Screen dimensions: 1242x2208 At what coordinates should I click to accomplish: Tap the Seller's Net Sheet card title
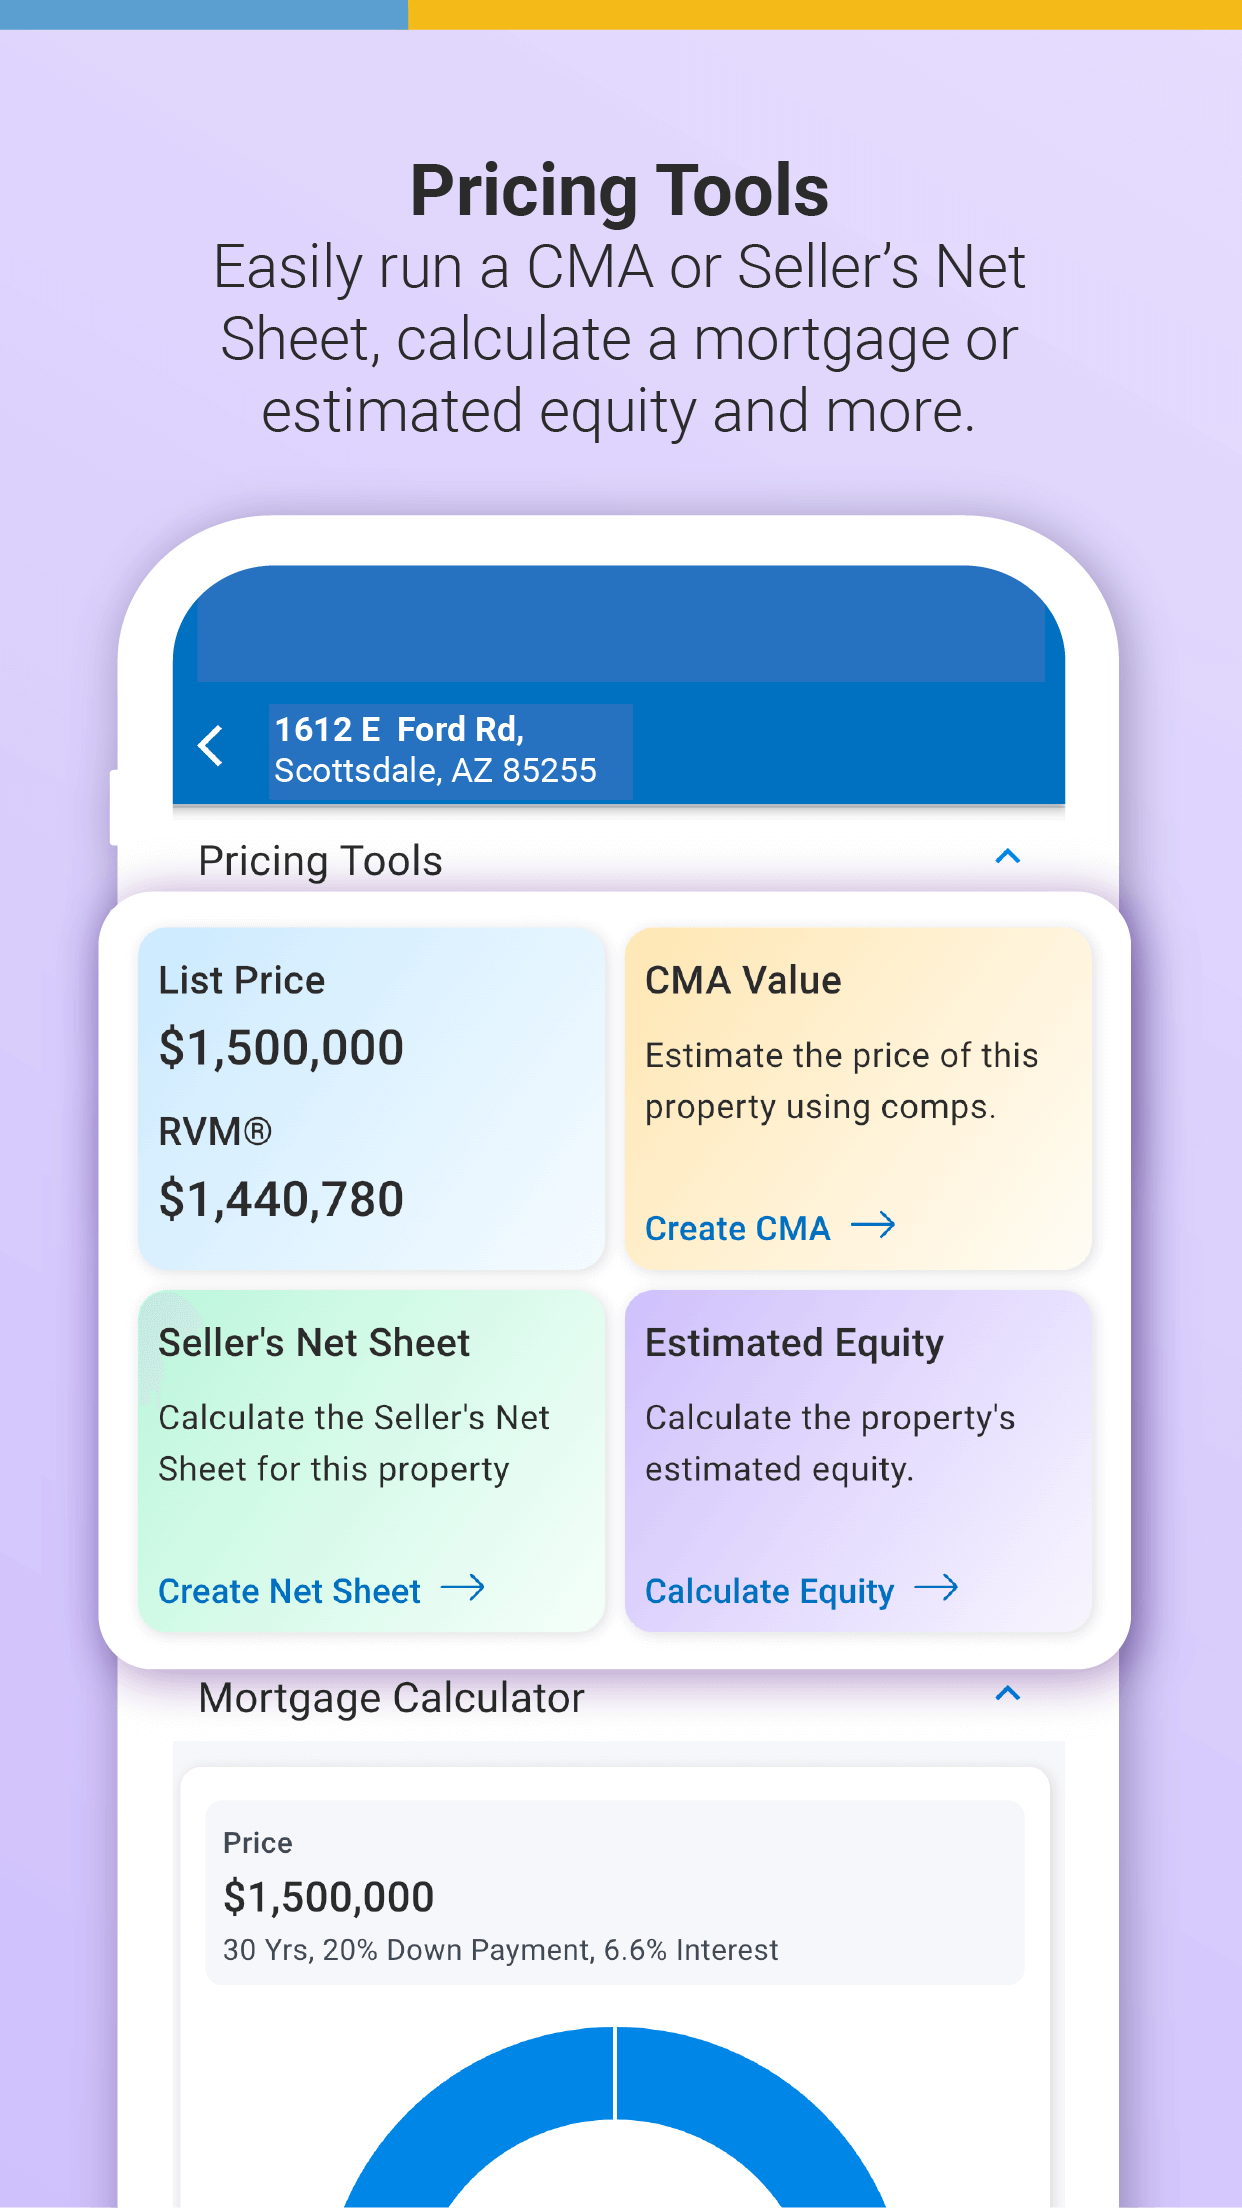point(314,1343)
